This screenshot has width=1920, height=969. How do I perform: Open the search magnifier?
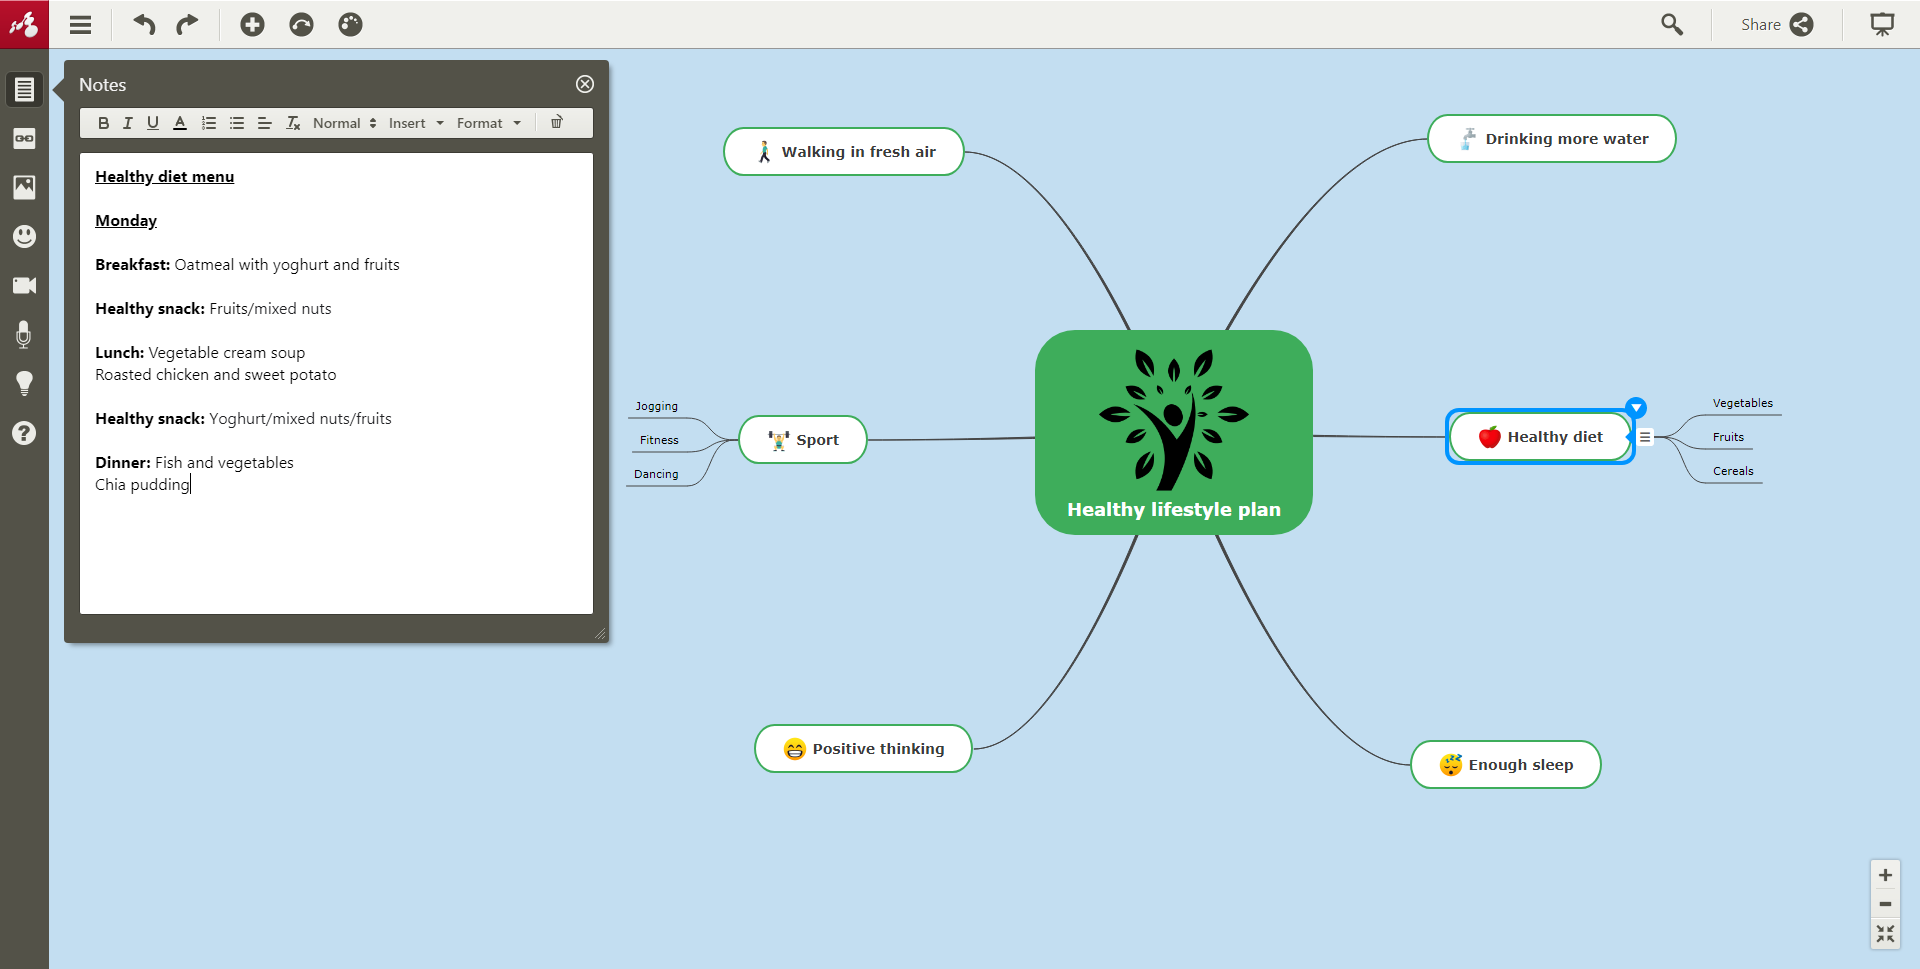point(1672,25)
